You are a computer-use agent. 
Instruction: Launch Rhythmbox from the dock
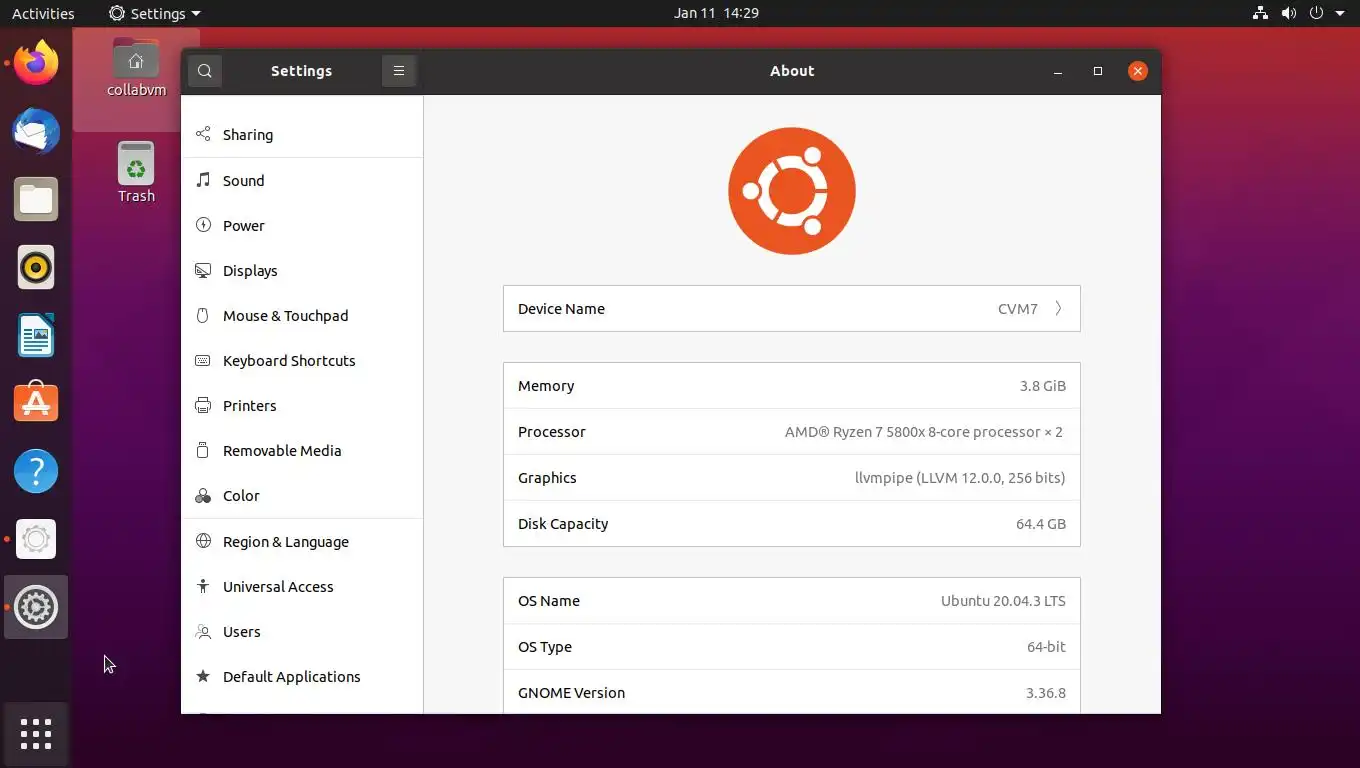36,267
